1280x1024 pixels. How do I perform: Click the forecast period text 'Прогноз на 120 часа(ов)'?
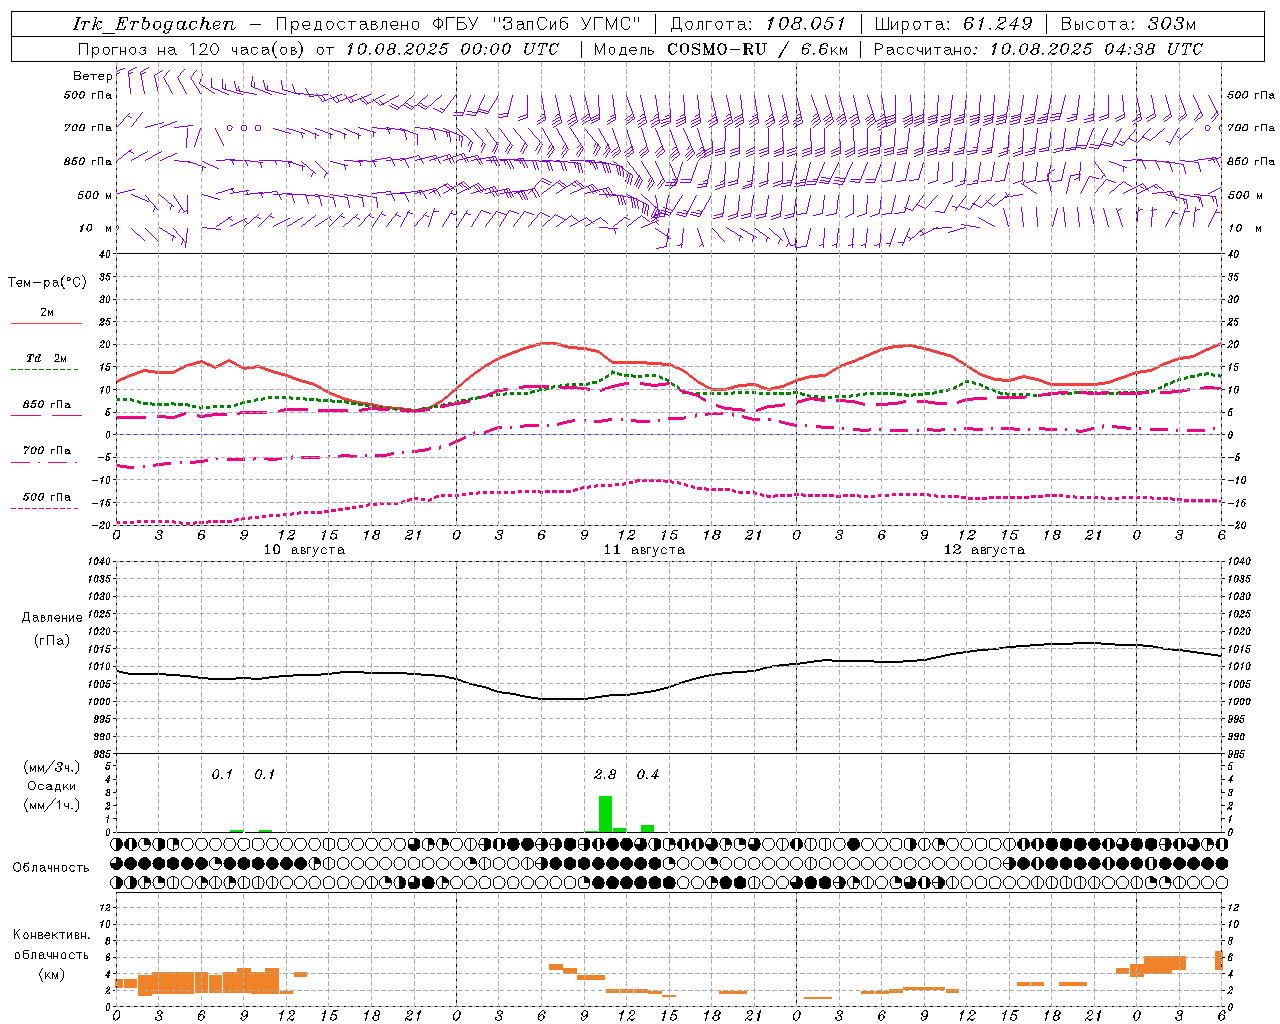[193, 49]
